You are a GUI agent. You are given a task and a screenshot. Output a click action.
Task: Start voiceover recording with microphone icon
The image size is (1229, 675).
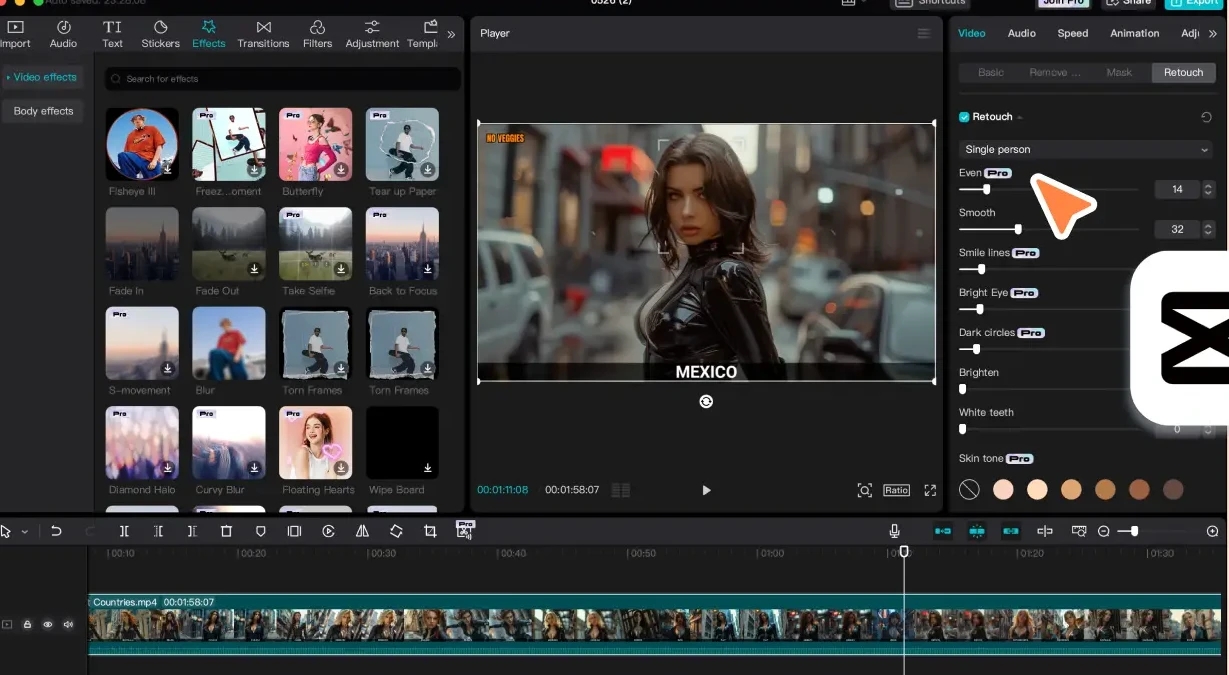(x=894, y=532)
